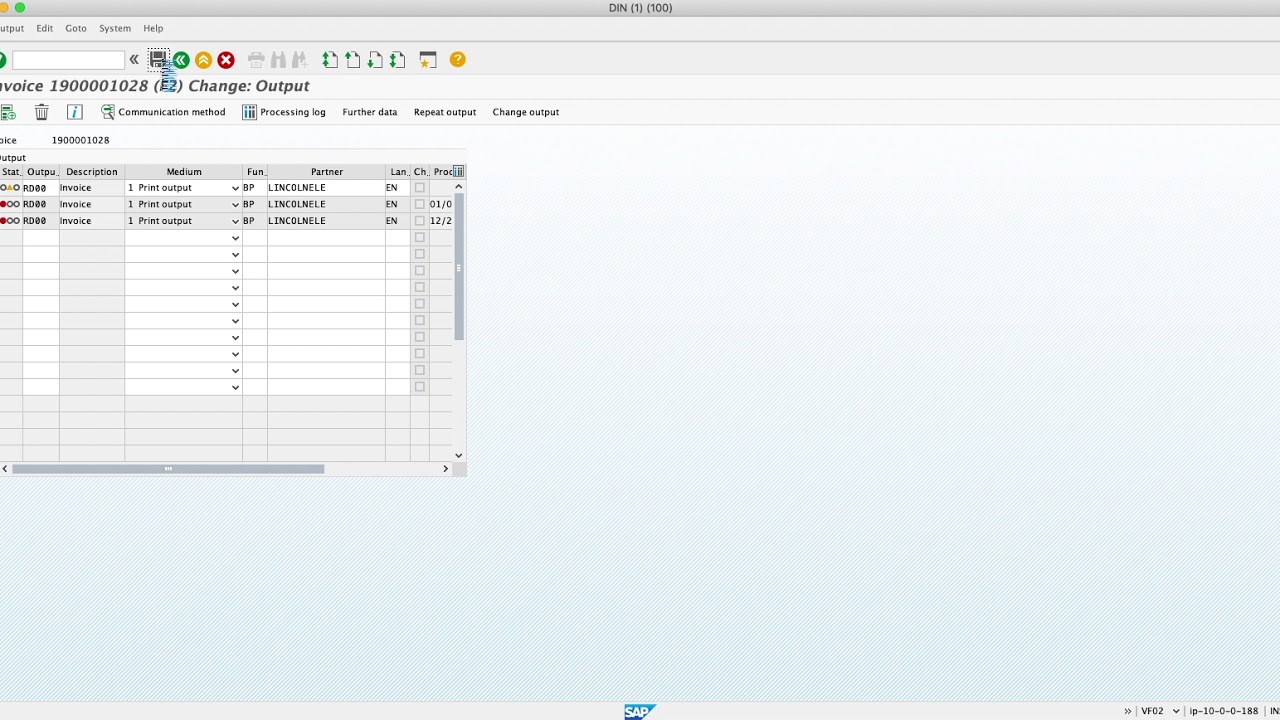Click the horizontal scrollbar thumb below the table
The image size is (1280, 720).
pos(168,469)
